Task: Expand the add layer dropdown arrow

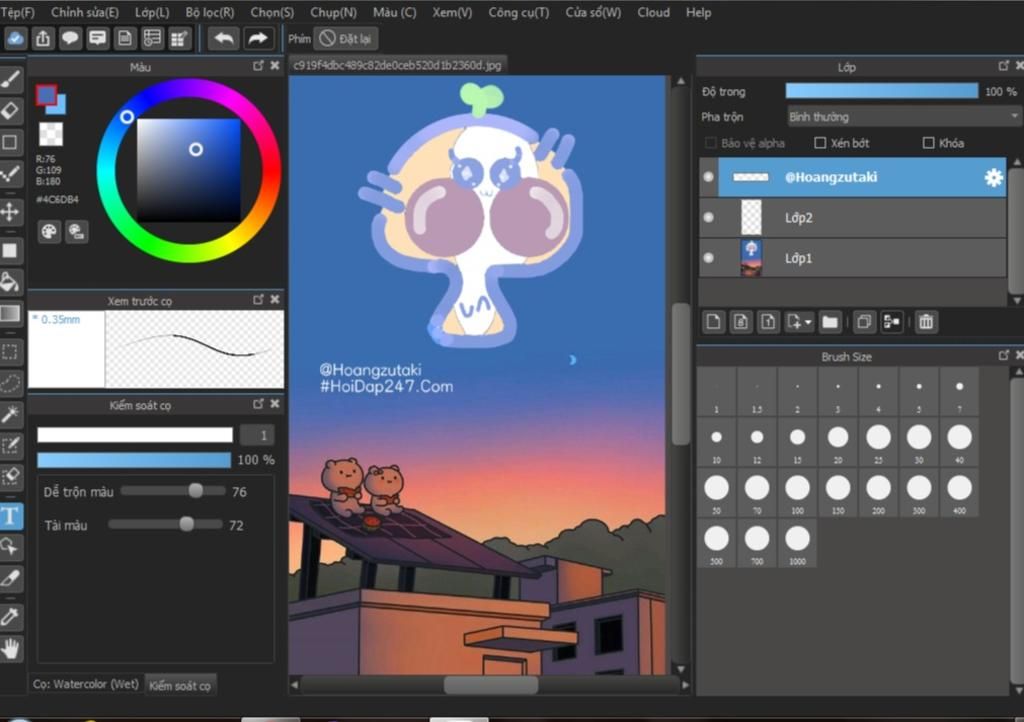Action: tap(808, 322)
